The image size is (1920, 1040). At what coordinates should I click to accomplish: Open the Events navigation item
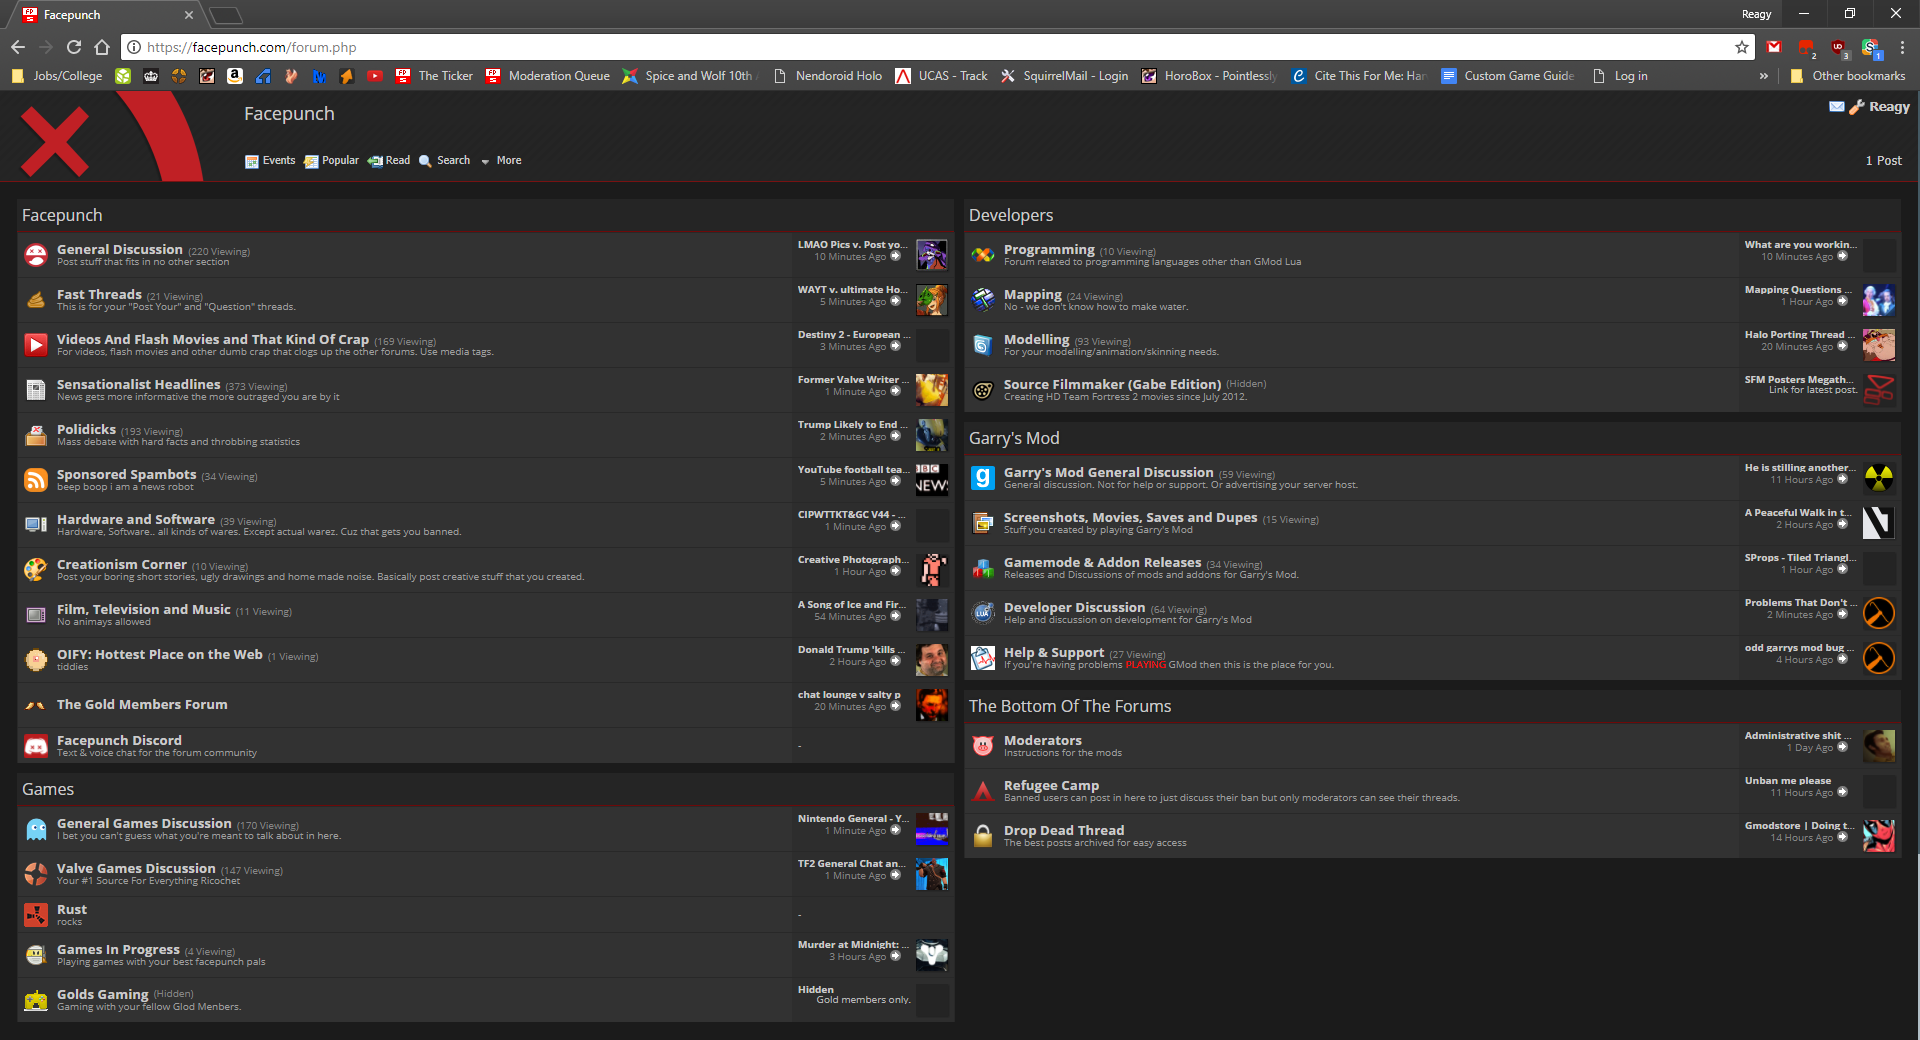(x=270, y=161)
